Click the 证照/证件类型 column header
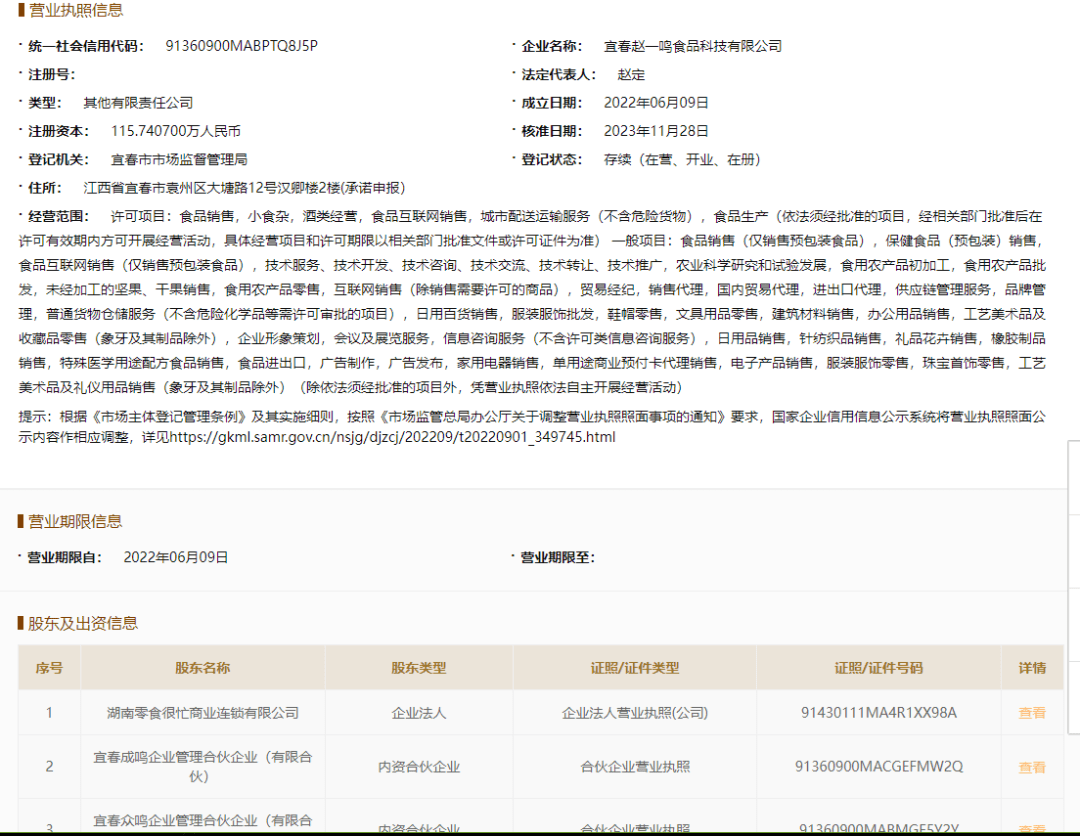This screenshot has height=836, width=1080. (x=635, y=668)
